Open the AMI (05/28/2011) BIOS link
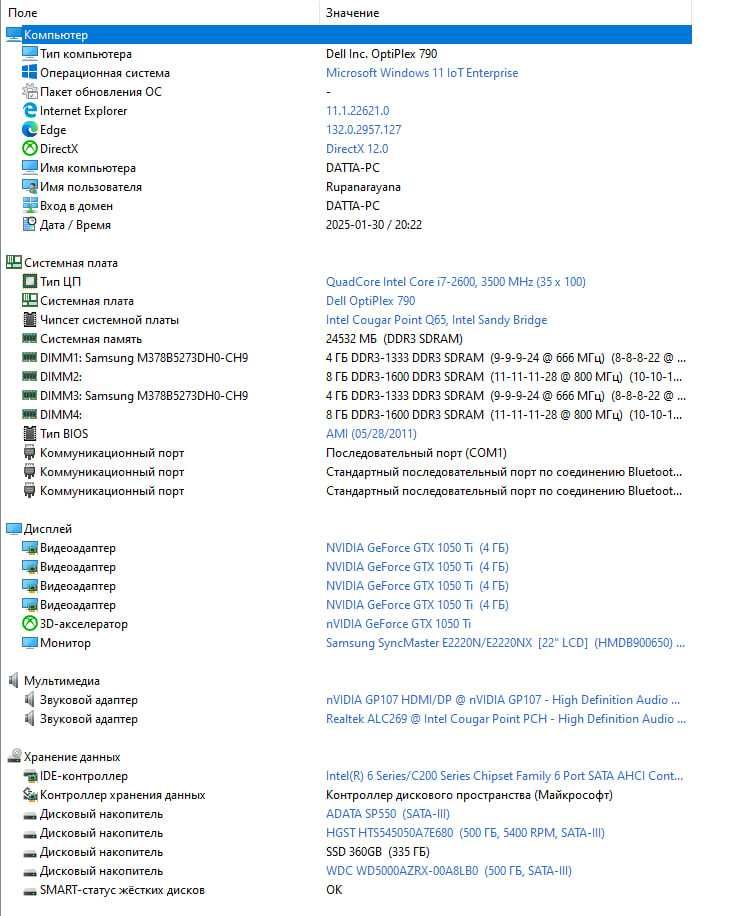 tap(371, 433)
